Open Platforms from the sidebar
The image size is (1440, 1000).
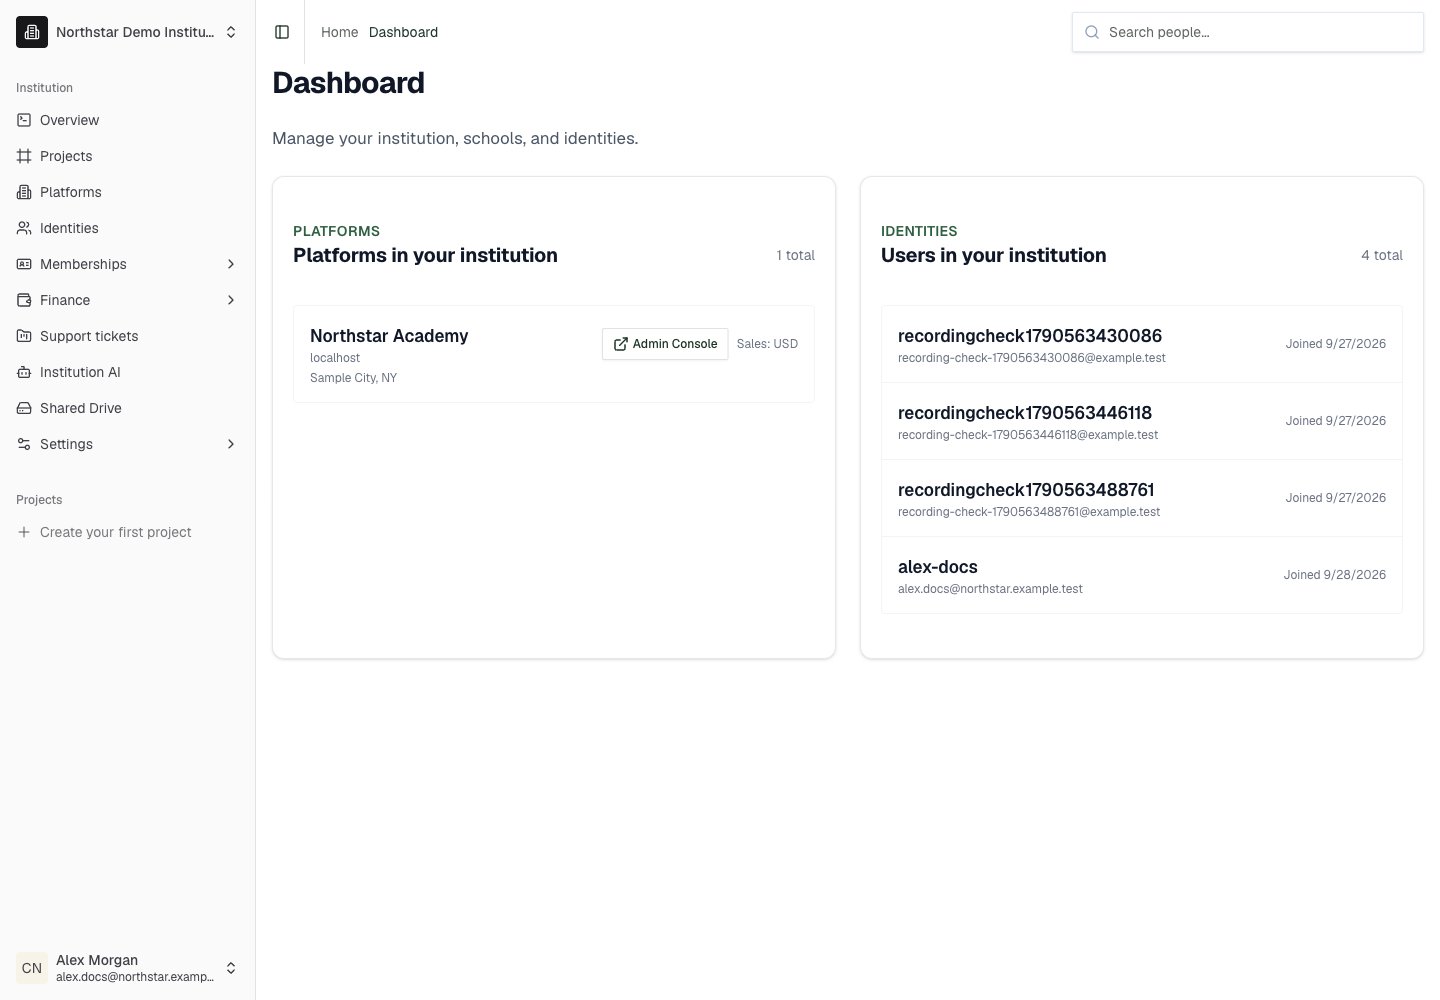(128, 192)
